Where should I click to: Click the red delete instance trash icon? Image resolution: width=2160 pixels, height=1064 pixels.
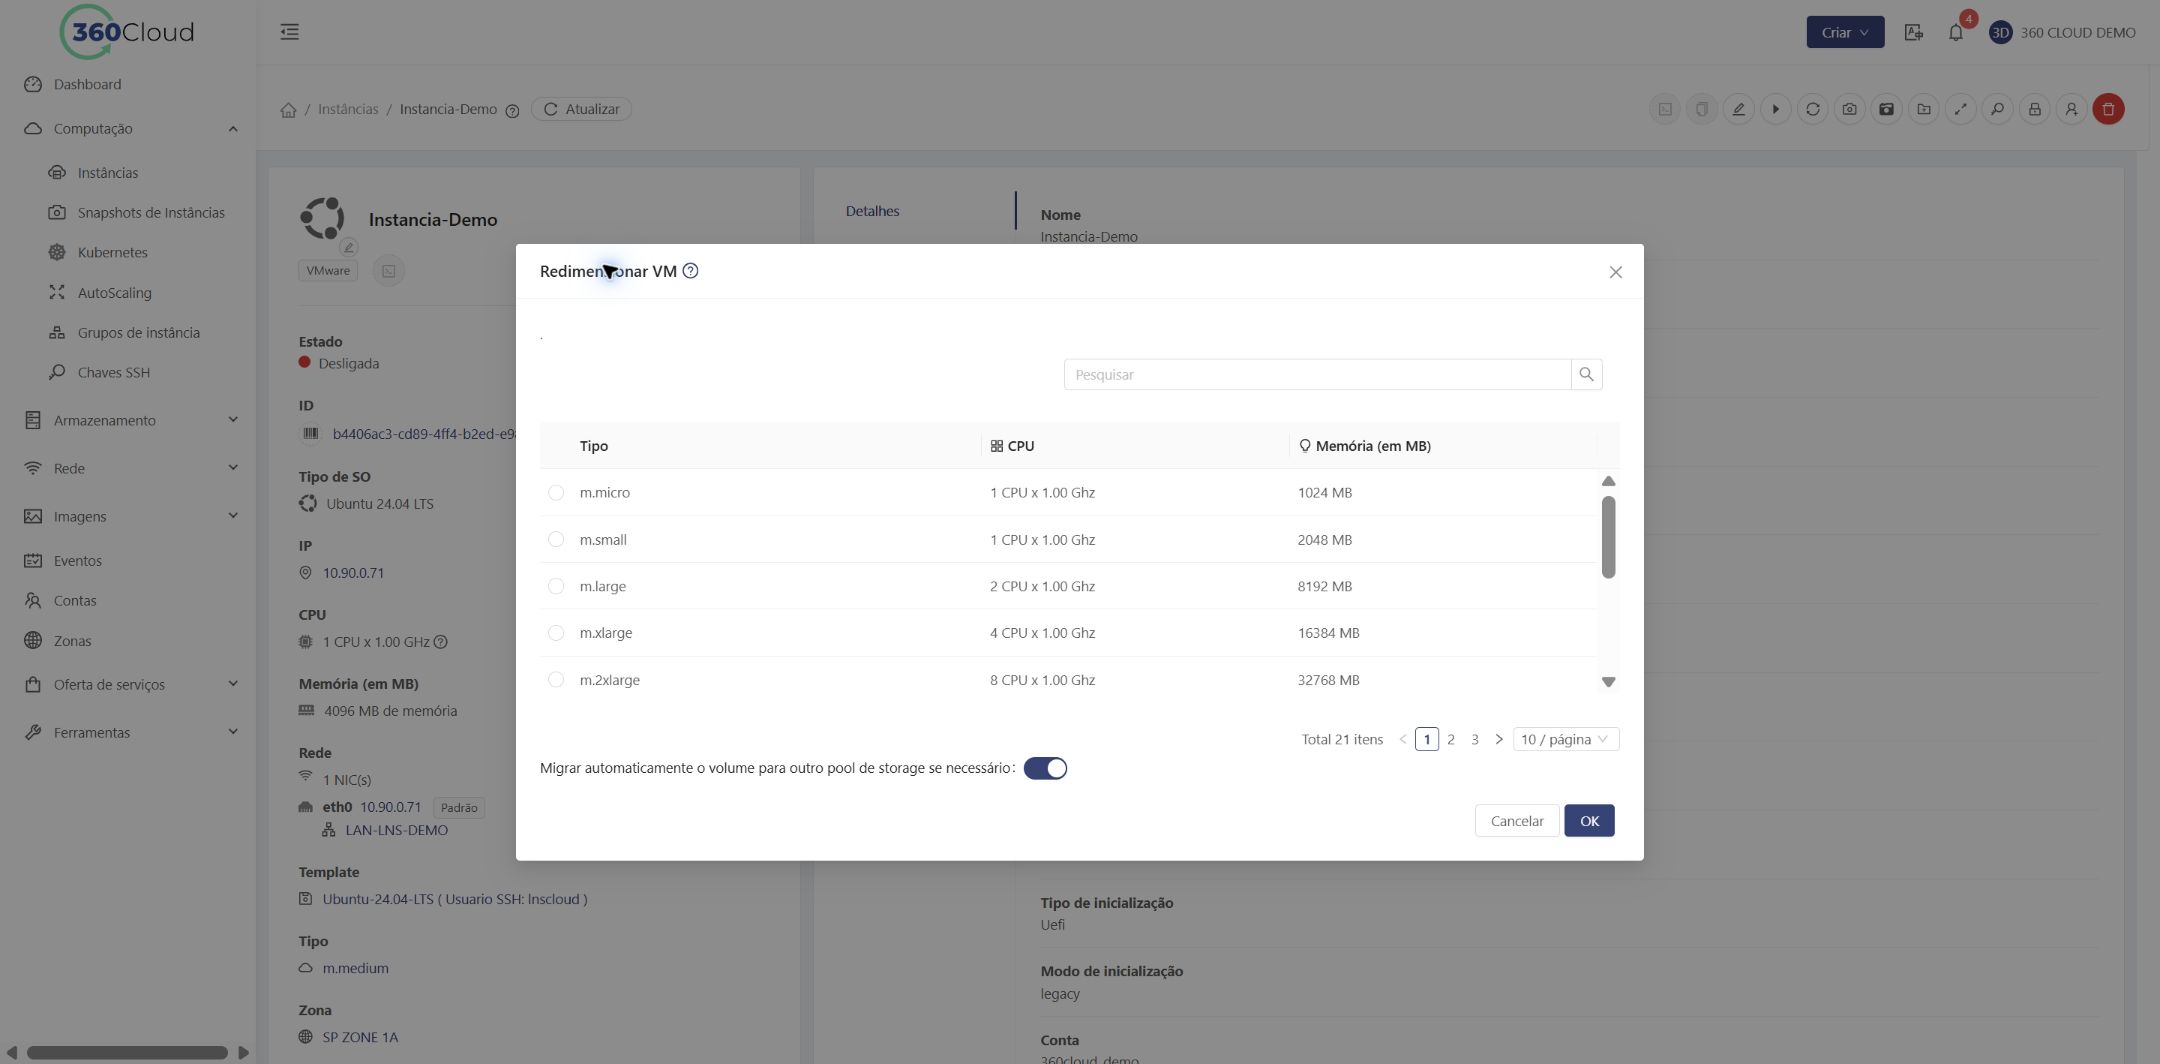point(2108,109)
